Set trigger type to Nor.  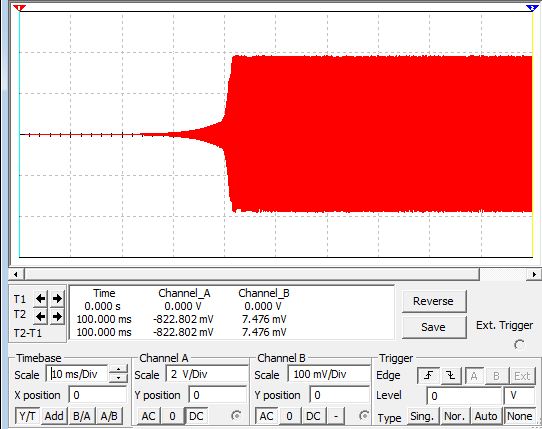[455, 416]
